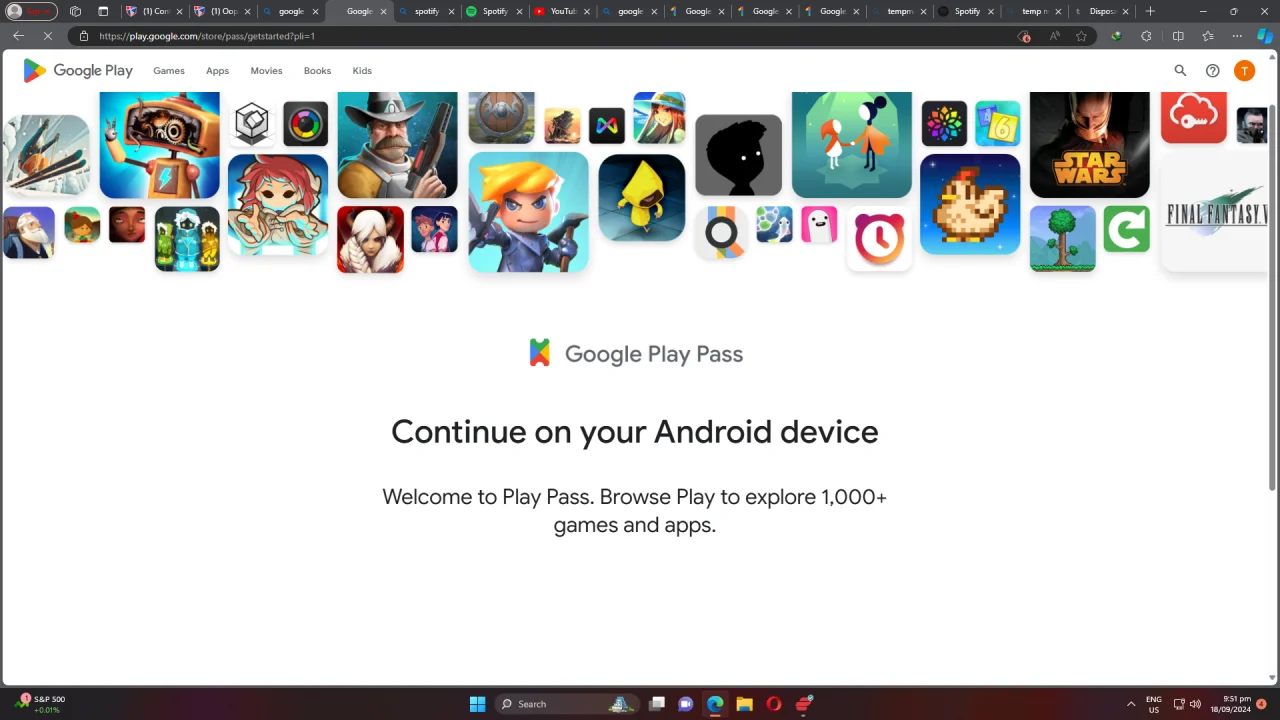Open the colorful flower wheel app icon

tap(944, 124)
